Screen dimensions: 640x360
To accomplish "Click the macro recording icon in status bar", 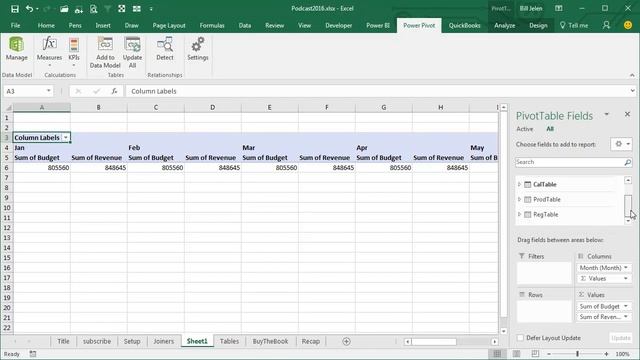I will pyautogui.click(x=33, y=354).
